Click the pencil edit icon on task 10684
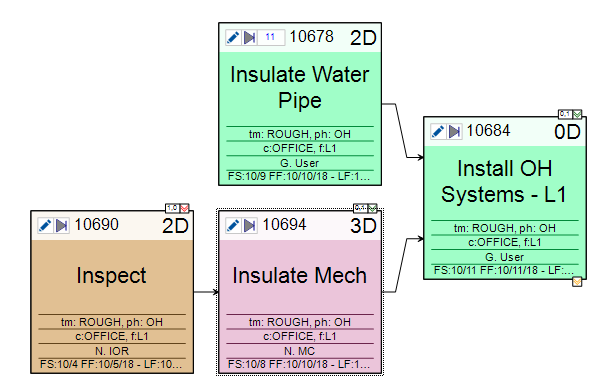 click(x=438, y=131)
